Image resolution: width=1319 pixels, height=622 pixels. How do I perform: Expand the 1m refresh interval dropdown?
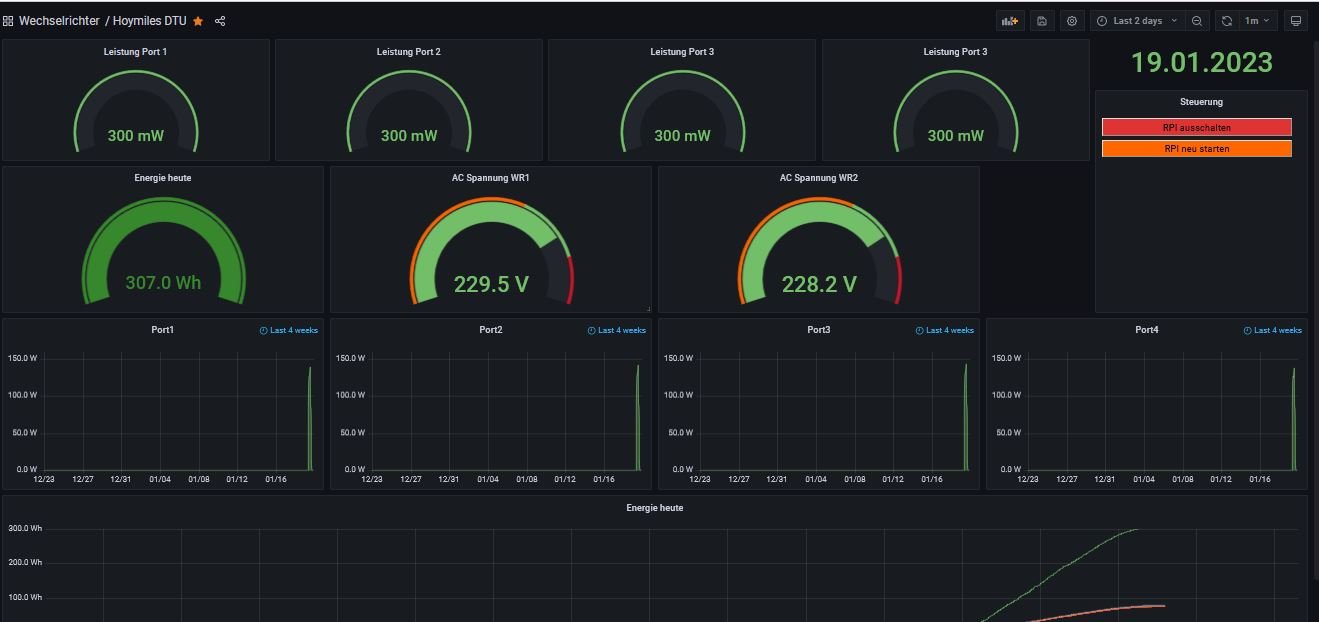1257,21
